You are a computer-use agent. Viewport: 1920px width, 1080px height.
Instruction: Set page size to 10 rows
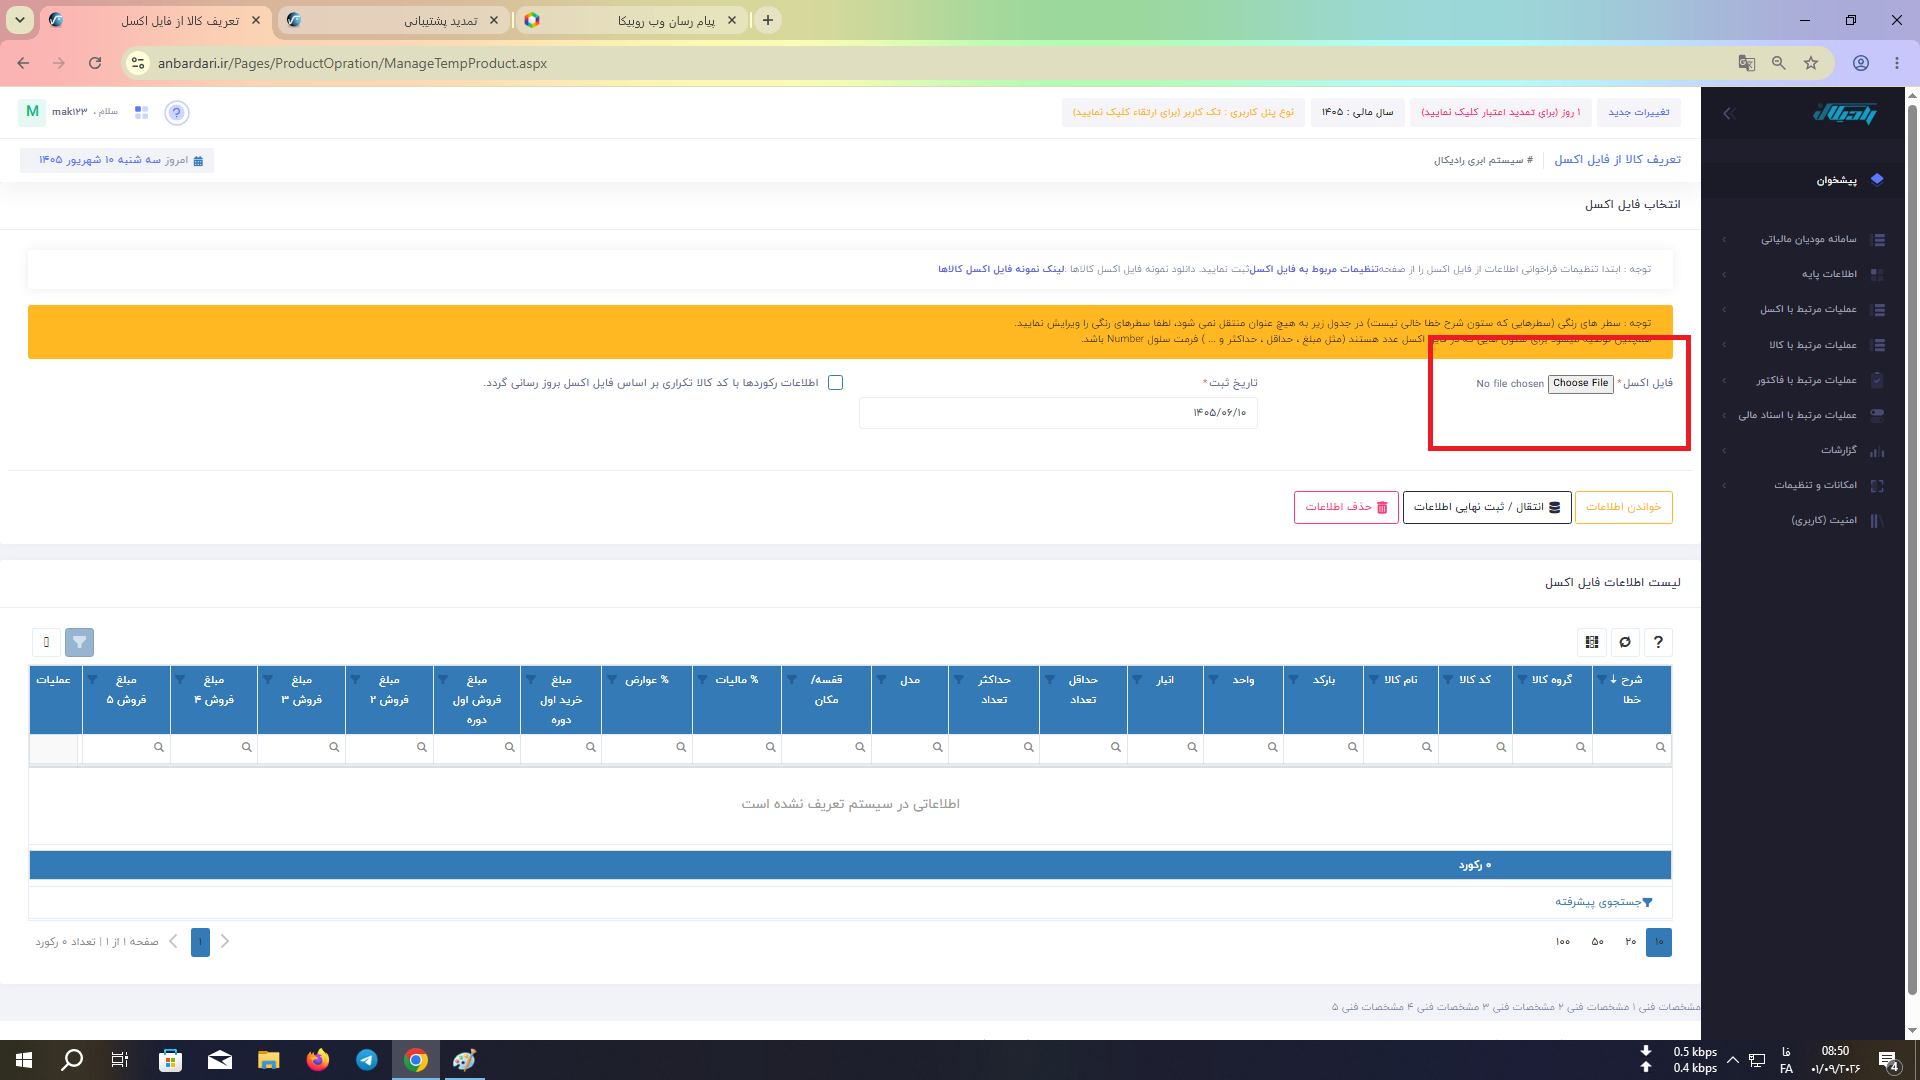[x=1659, y=942]
